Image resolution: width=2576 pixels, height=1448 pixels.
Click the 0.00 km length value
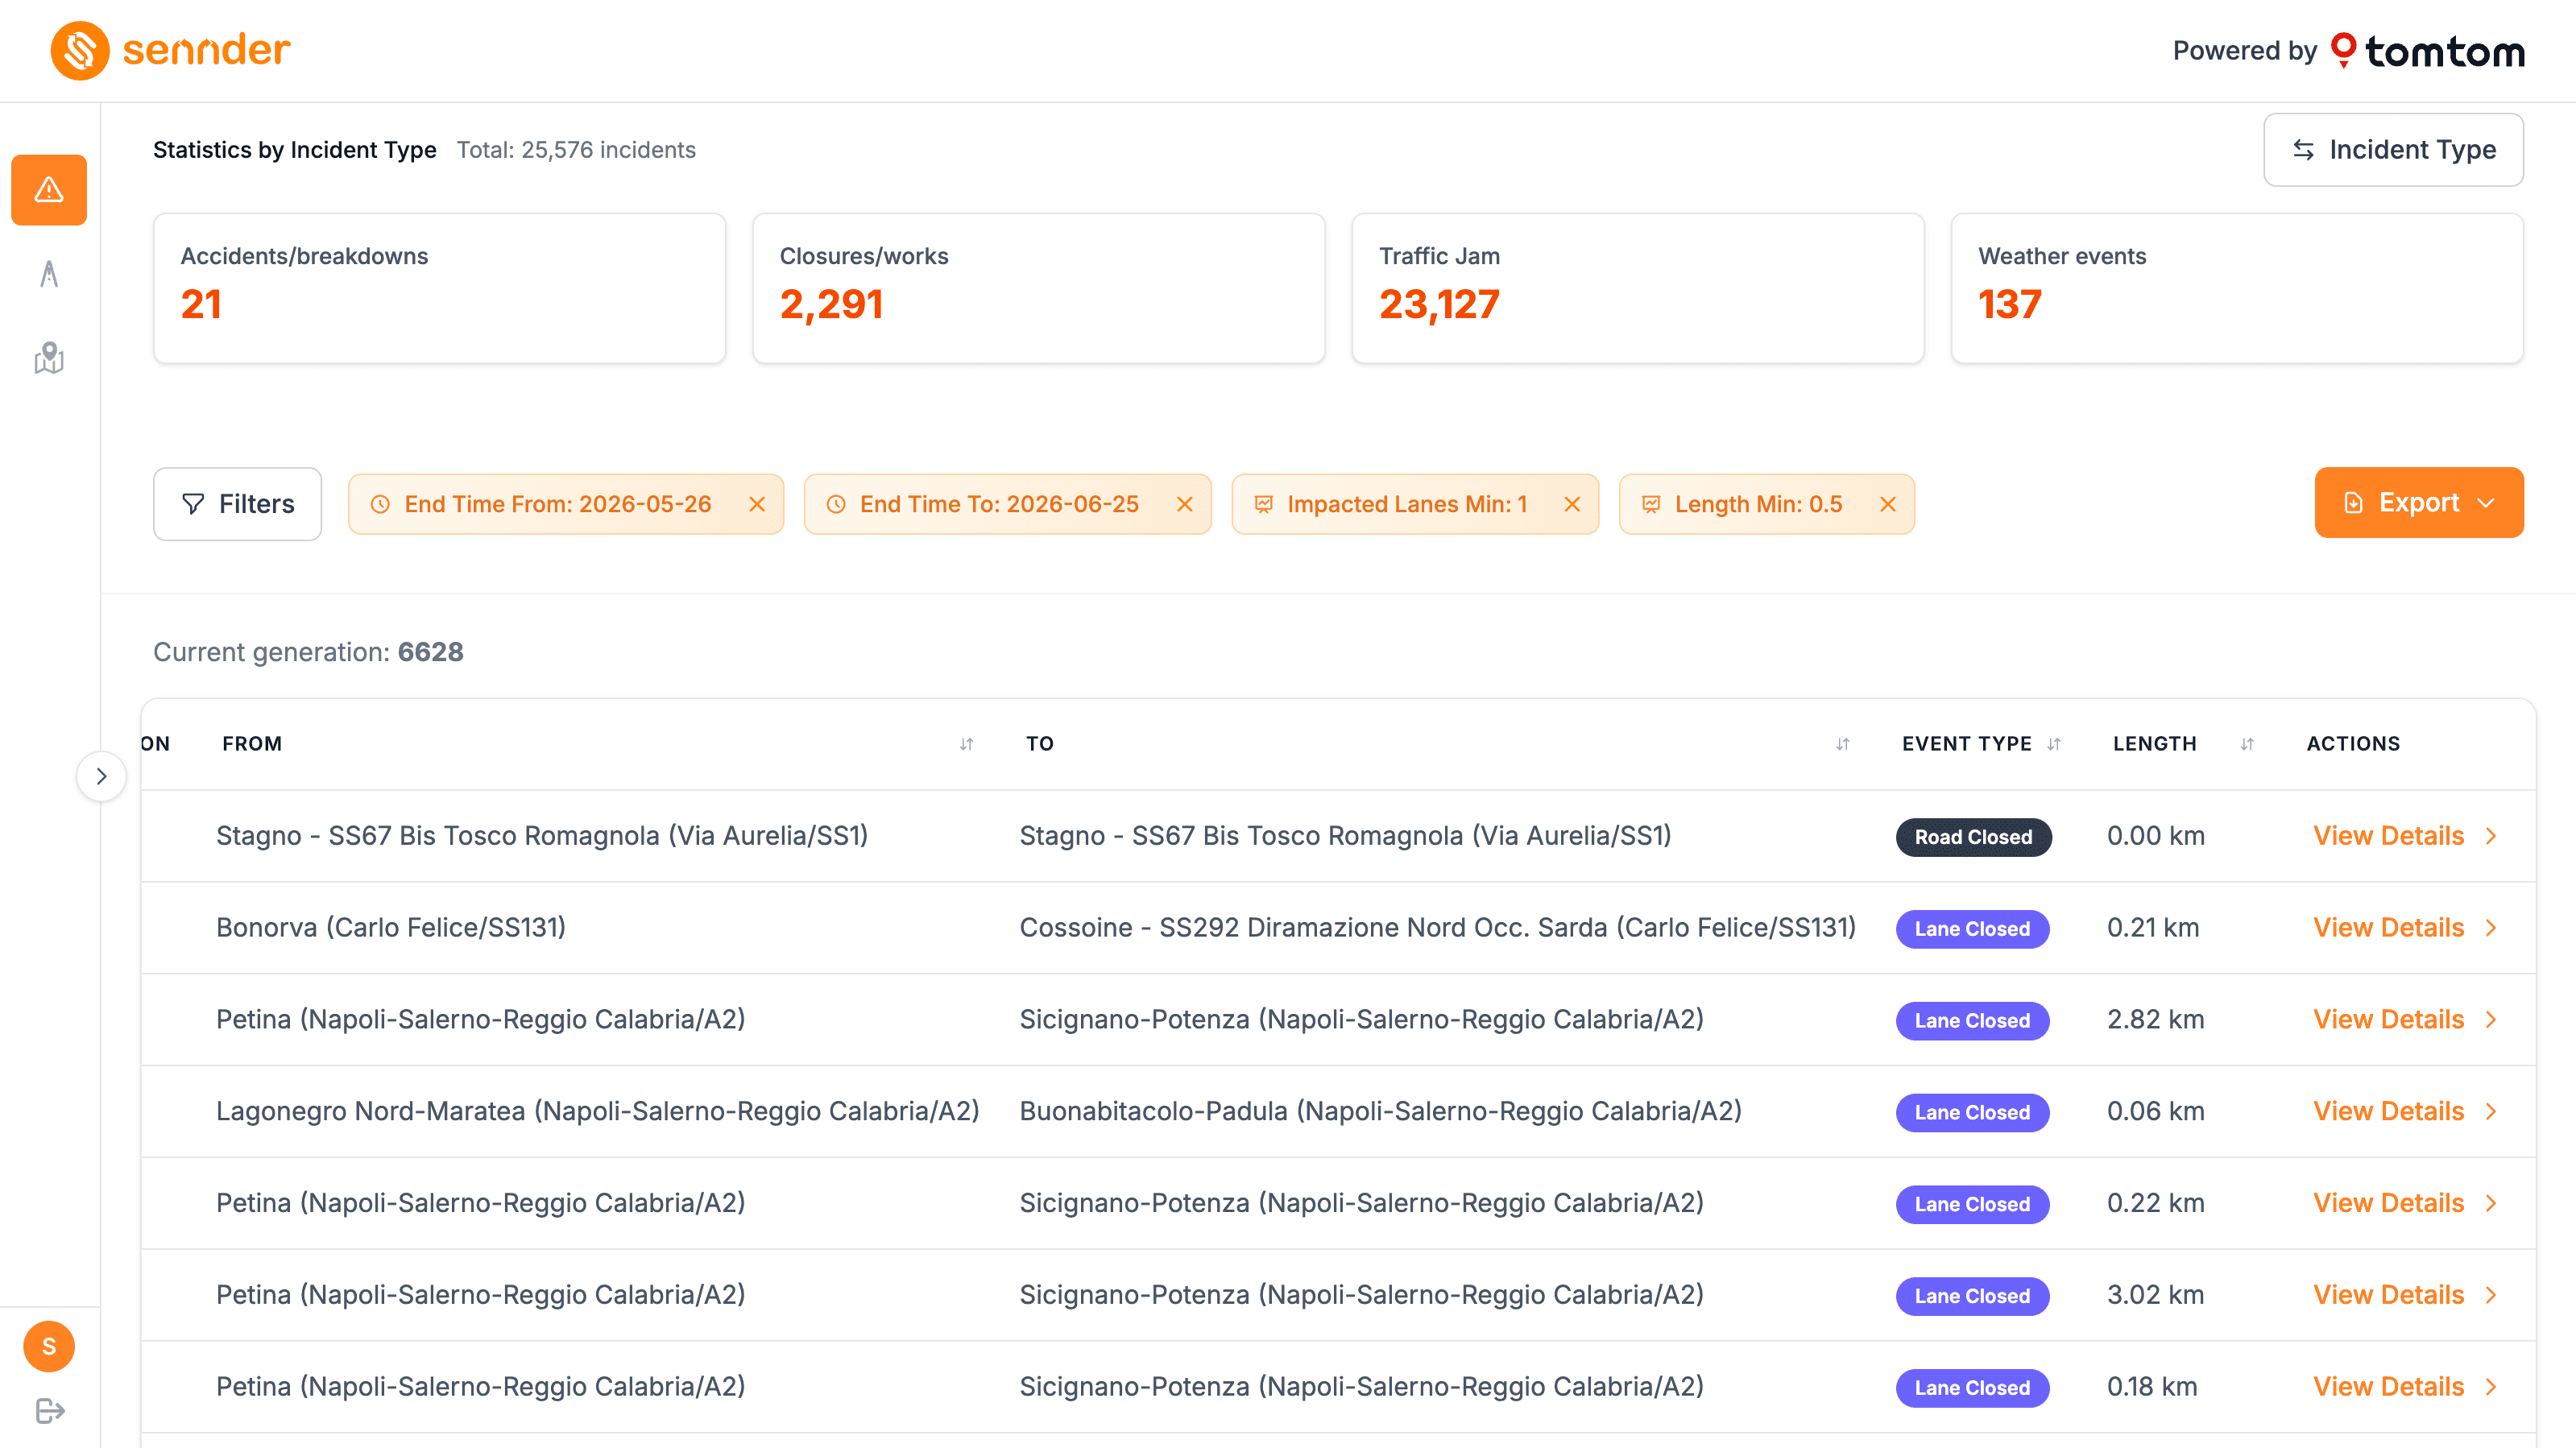[x=2155, y=836]
